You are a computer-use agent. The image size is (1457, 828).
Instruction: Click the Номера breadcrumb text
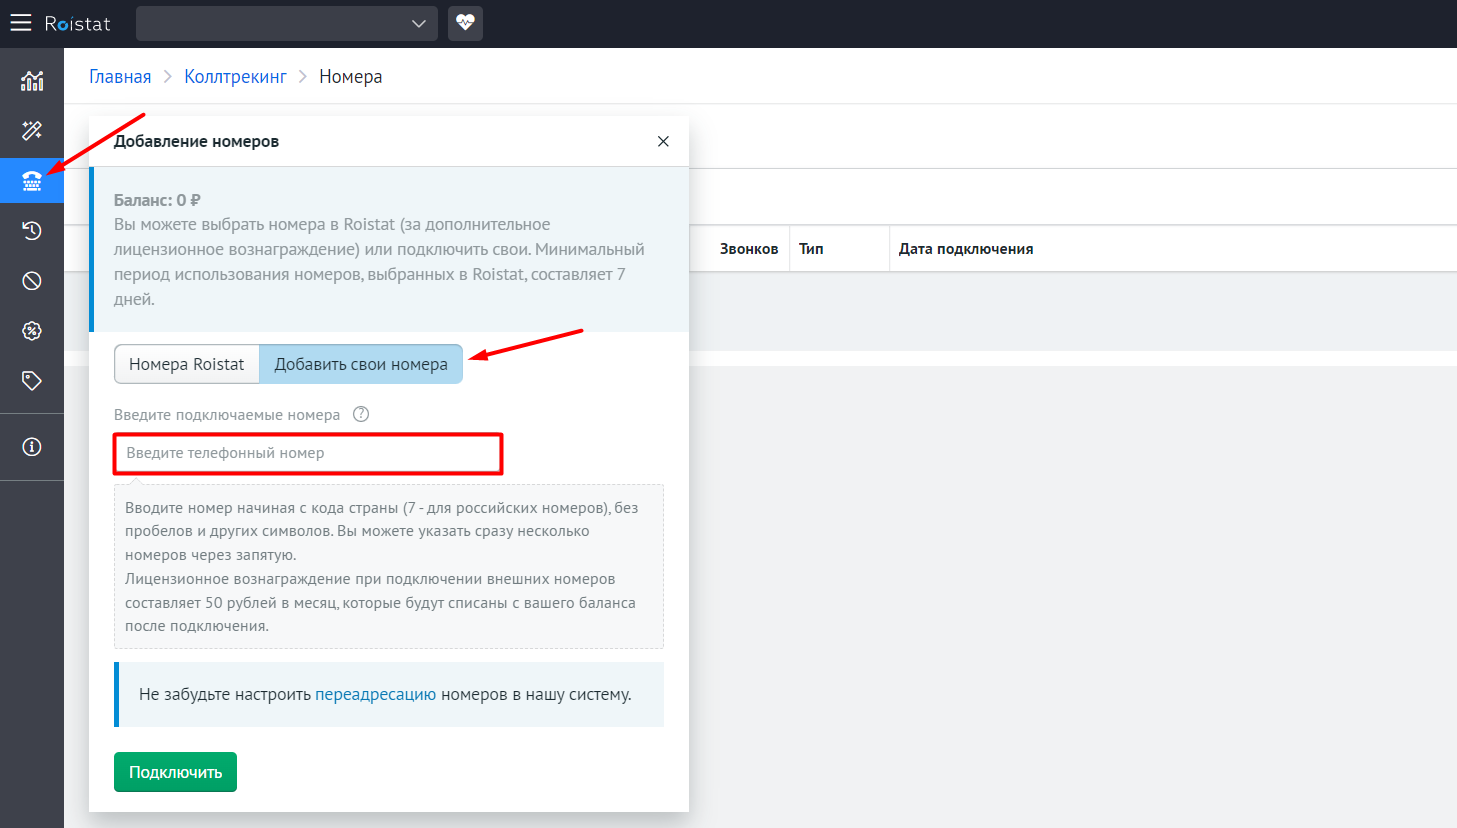pyautogui.click(x=350, y=77)
